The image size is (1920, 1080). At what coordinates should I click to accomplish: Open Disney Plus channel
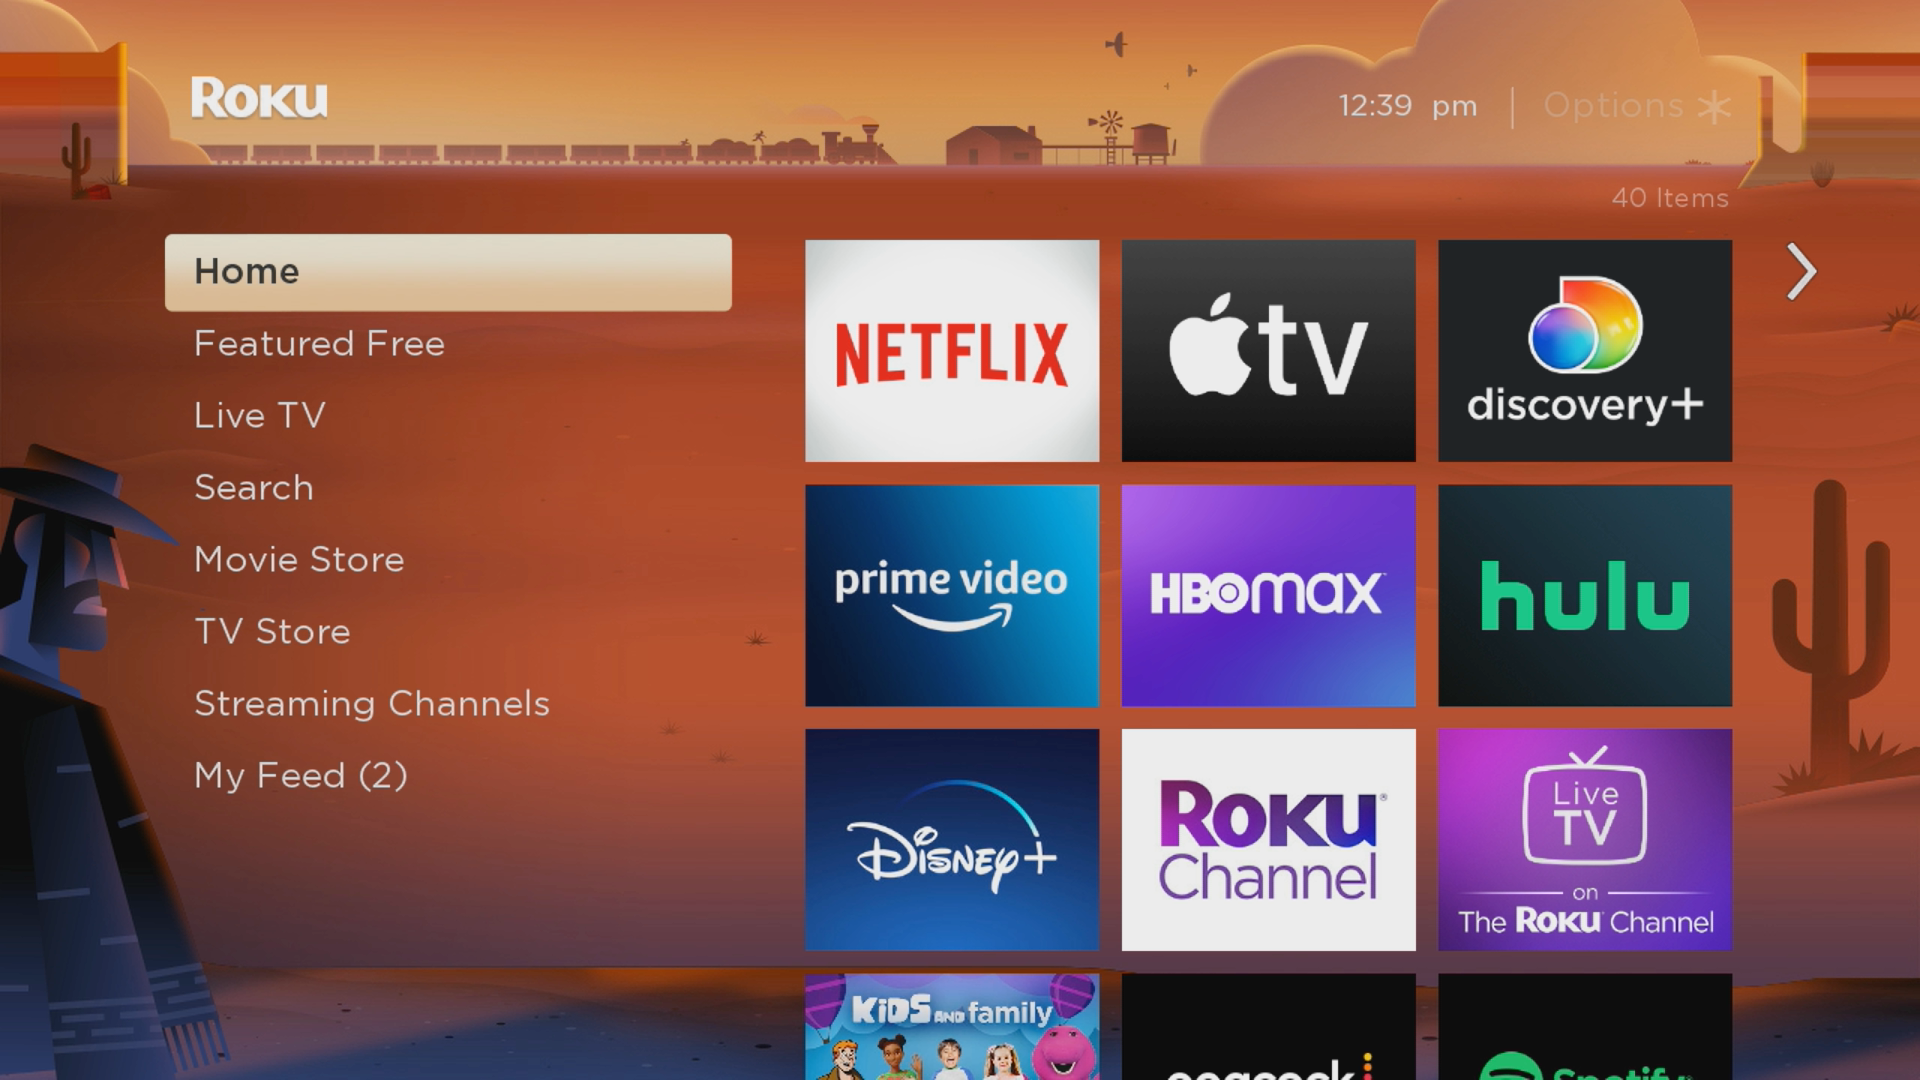click(x=951, y=839)
